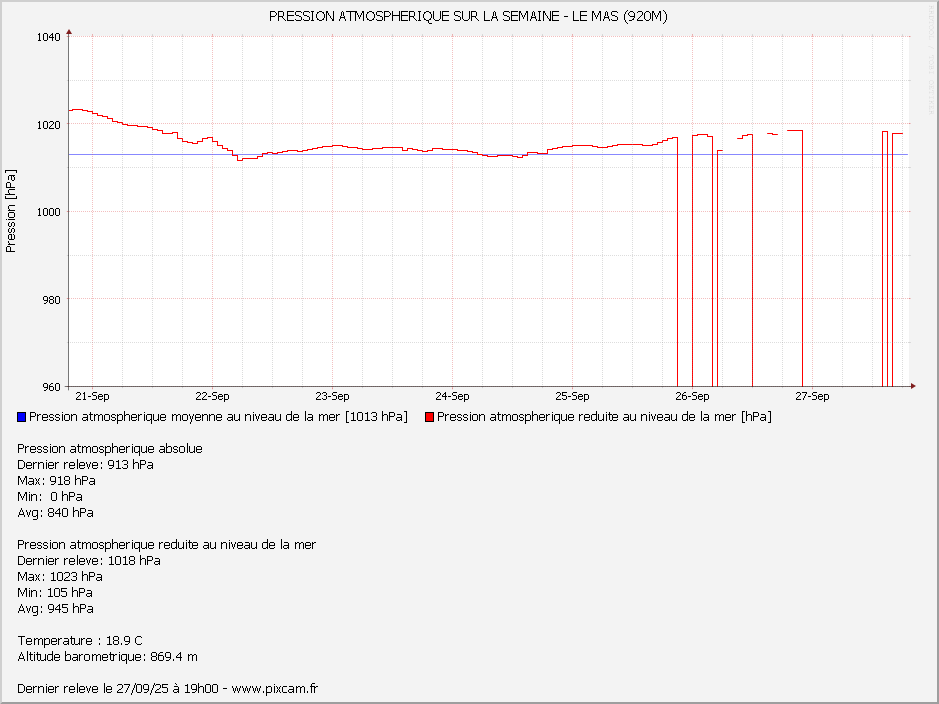Click the www.pixcam.fr text in the footer
939x704 pixels.
(275, 689)
